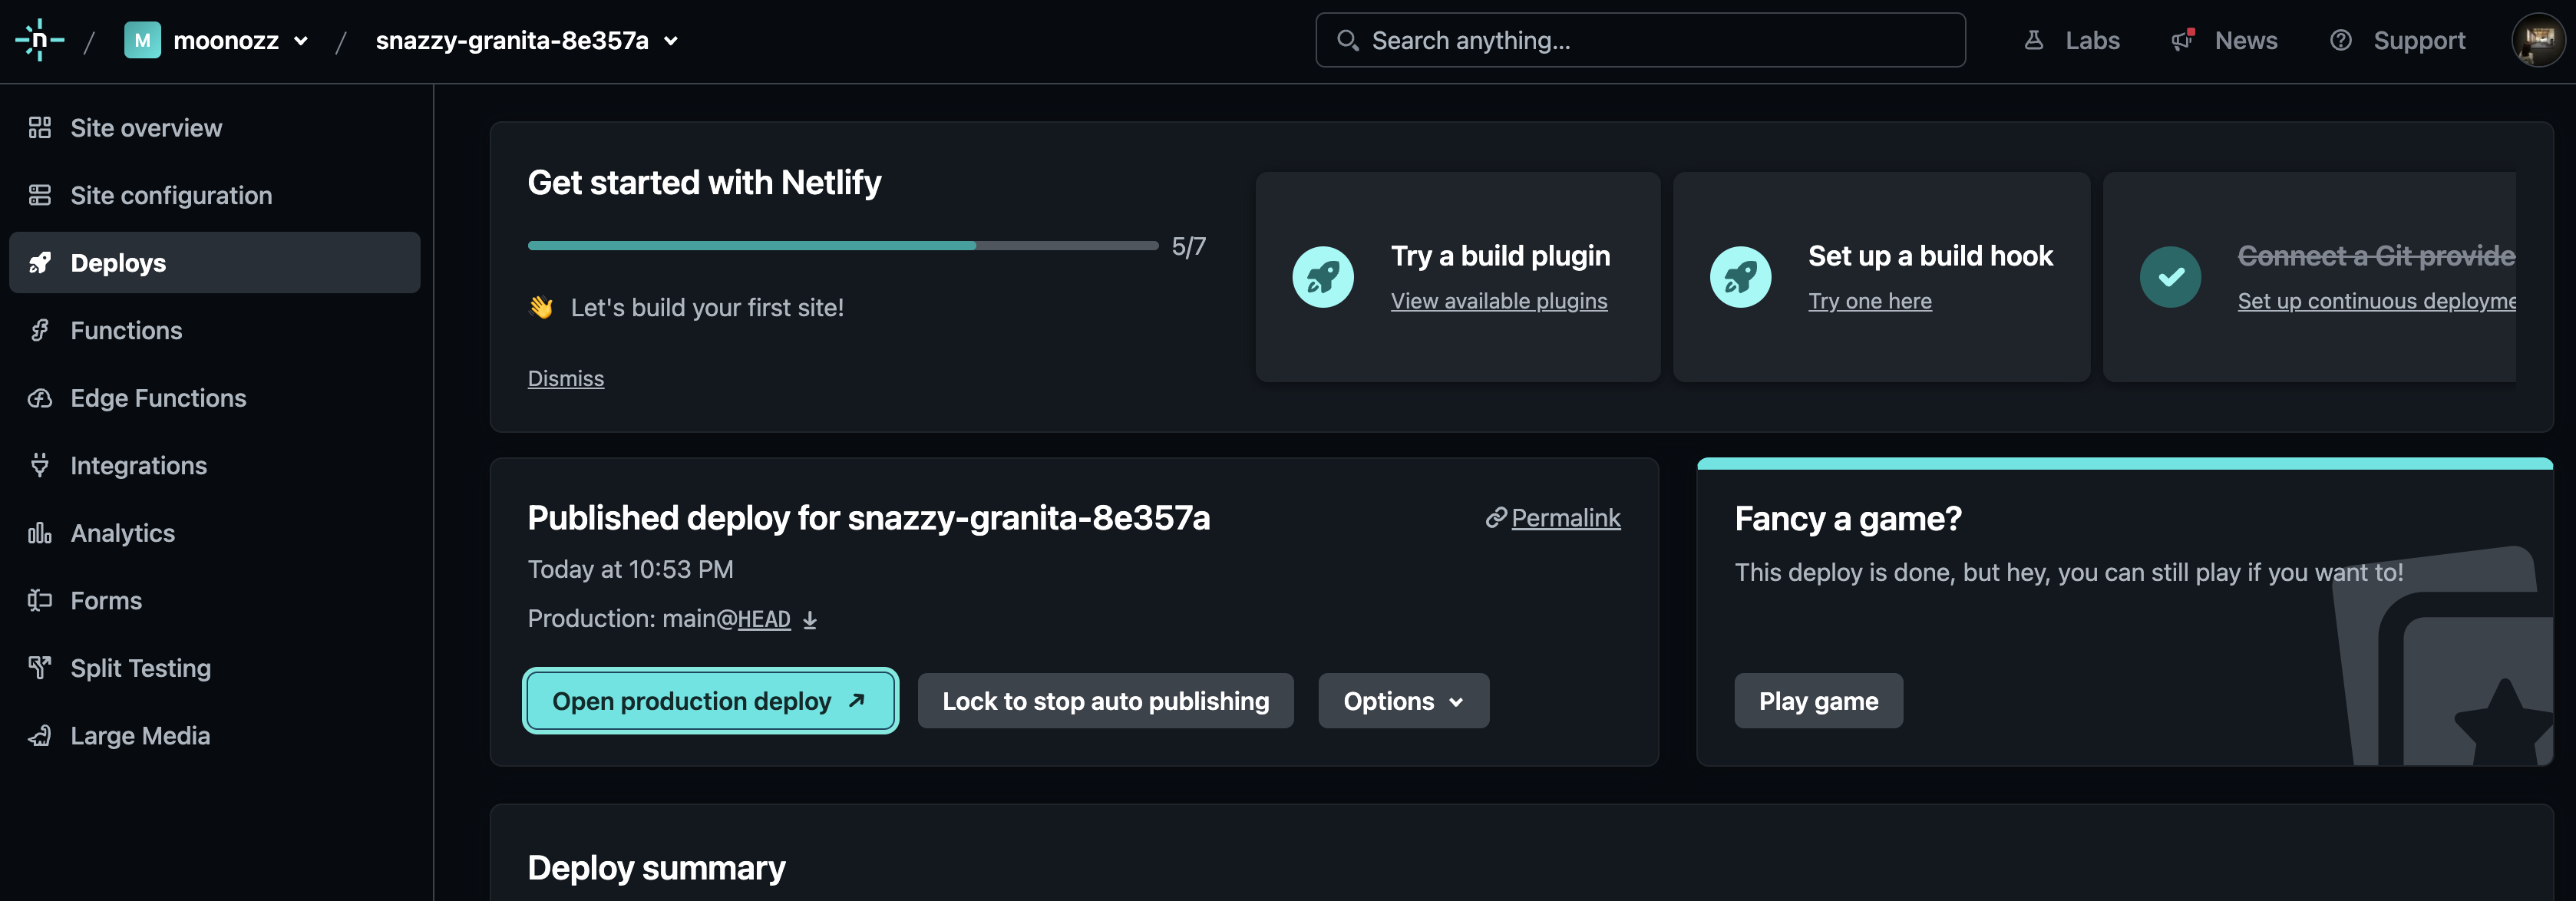The image size is (2576, 901).
Task: Click the 5/7 progress count text
Action: [x=1188, y=246]
